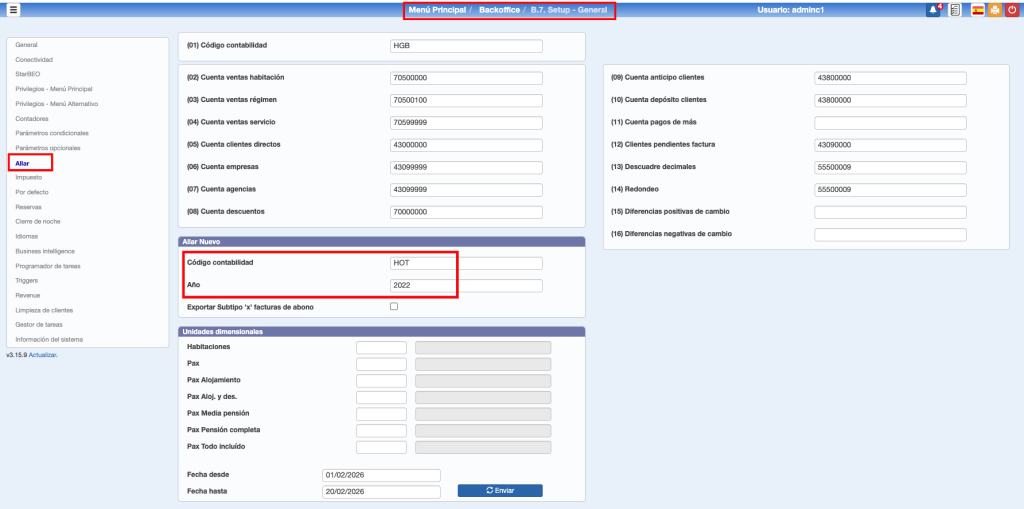
Task: Open the hamburger menu icon
Action: click(14, 10)
